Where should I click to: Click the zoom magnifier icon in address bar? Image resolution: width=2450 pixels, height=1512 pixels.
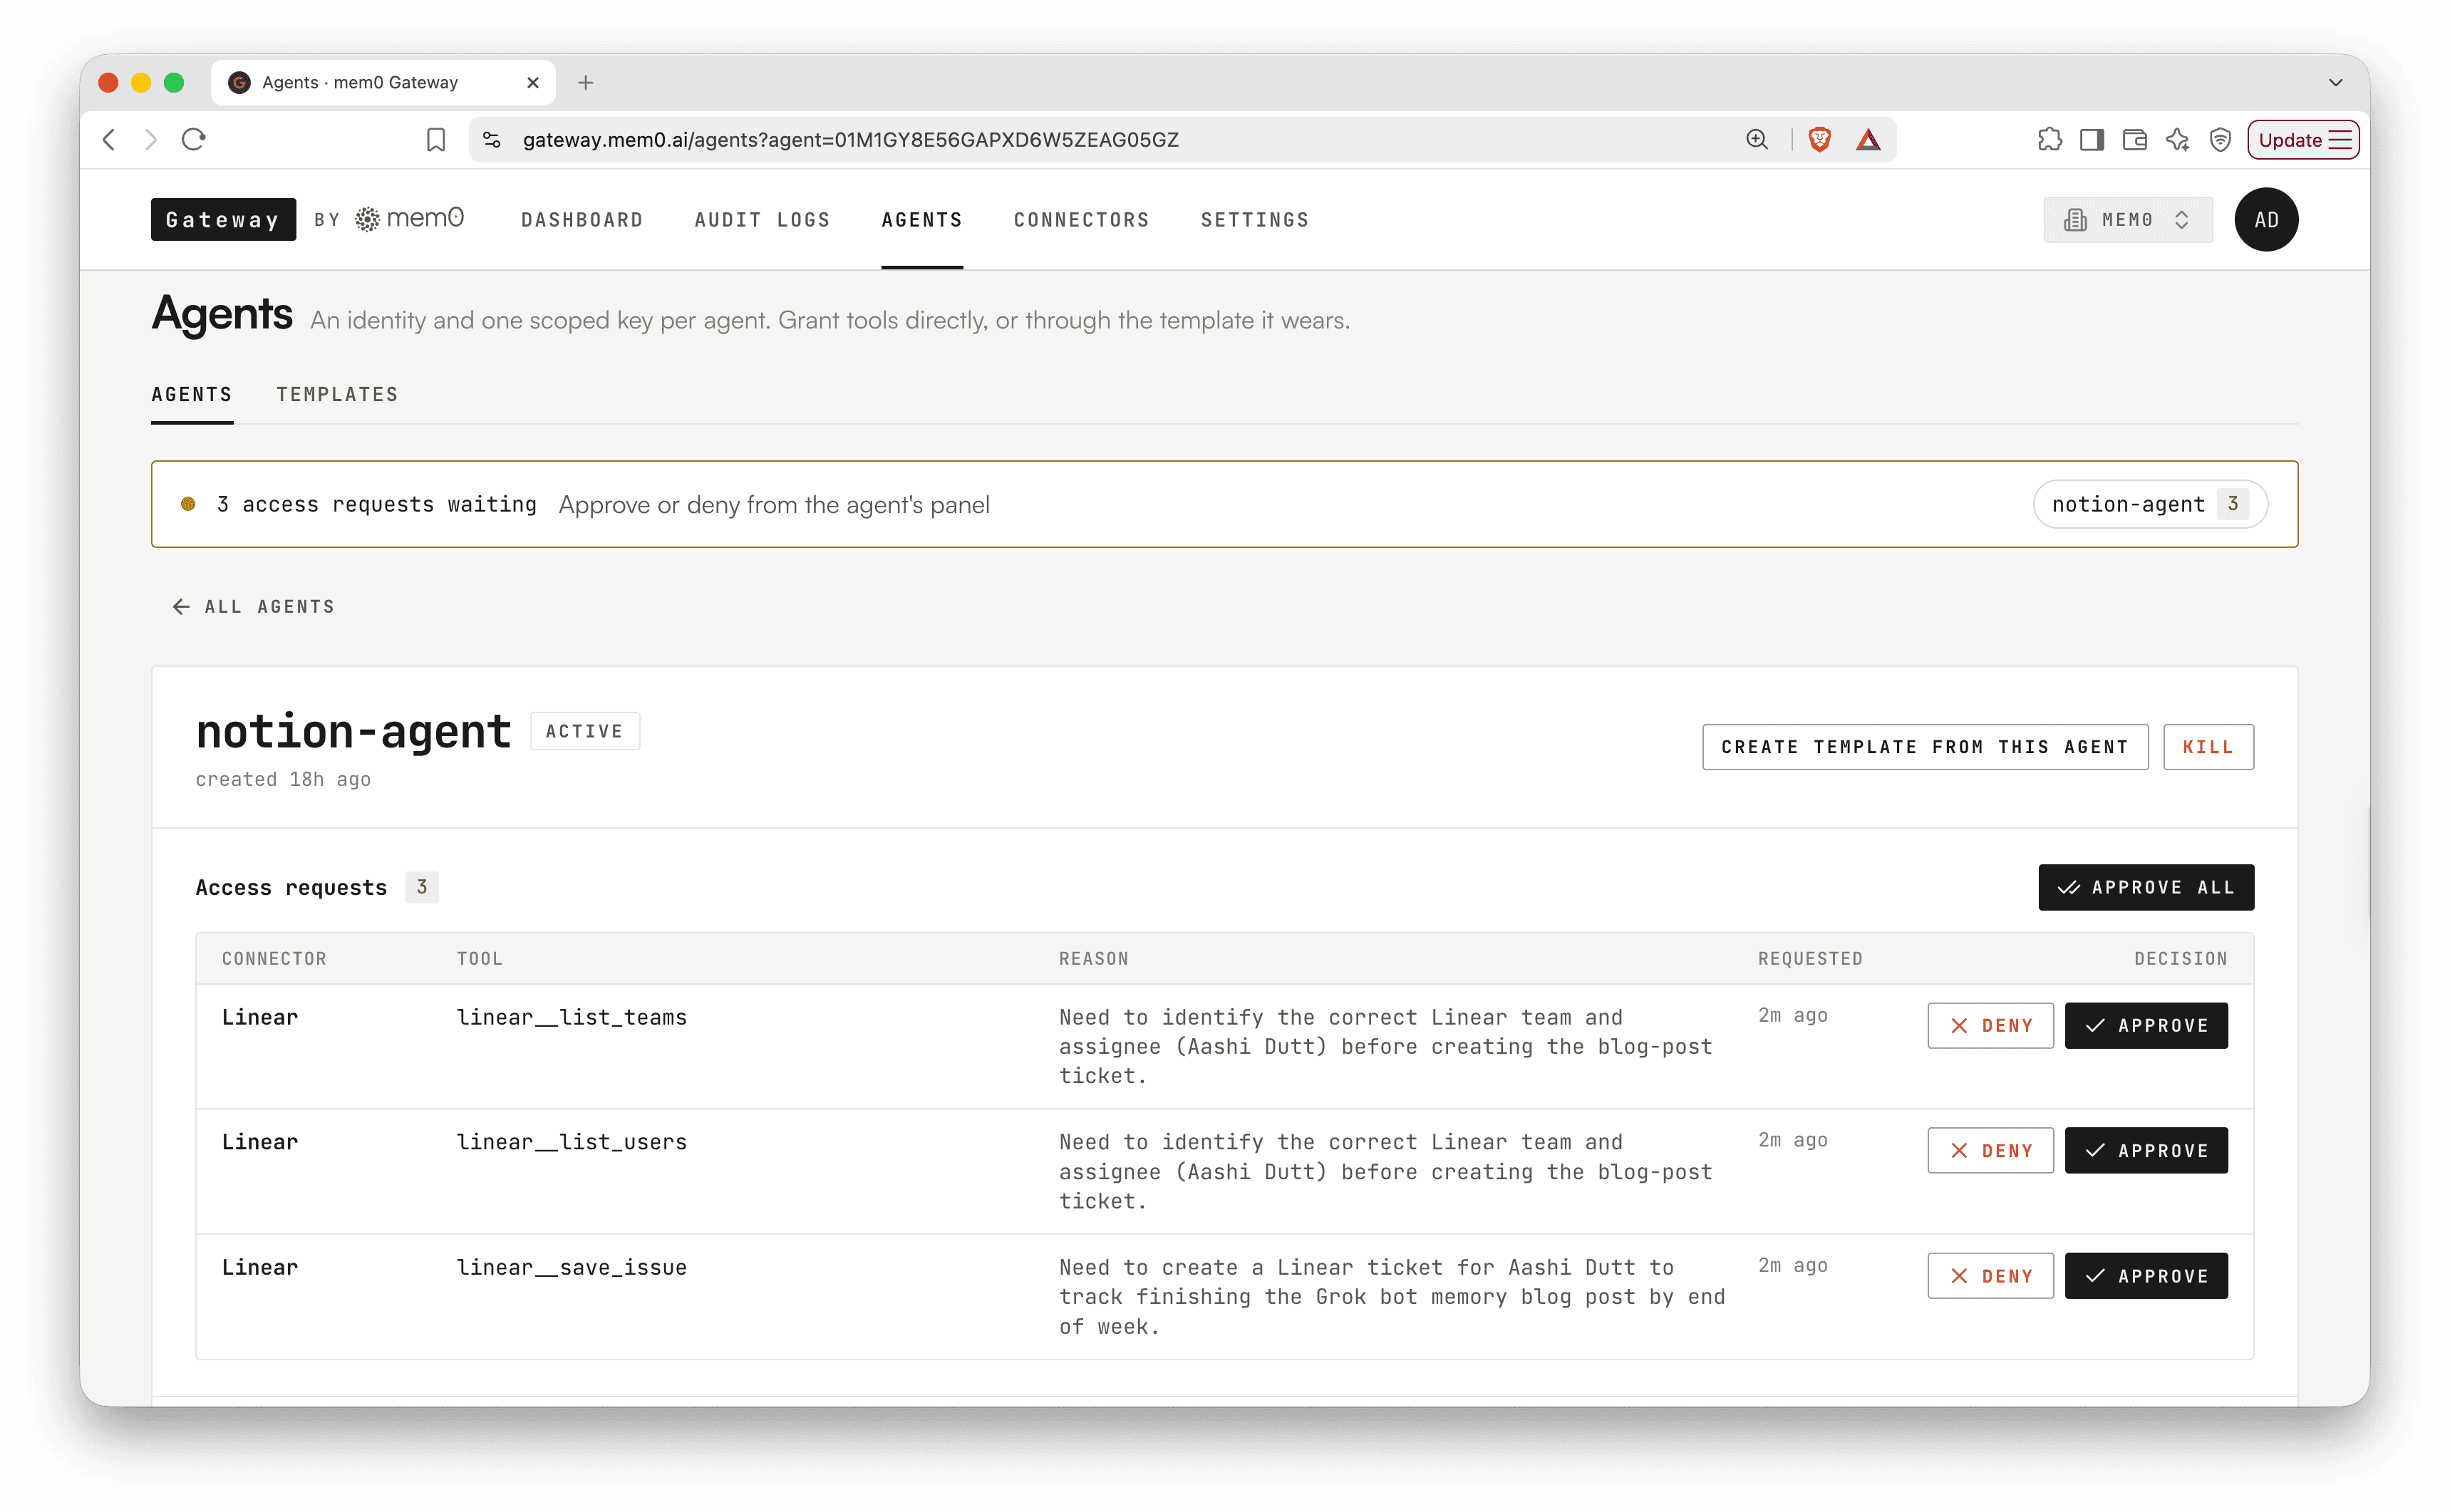1757,140
